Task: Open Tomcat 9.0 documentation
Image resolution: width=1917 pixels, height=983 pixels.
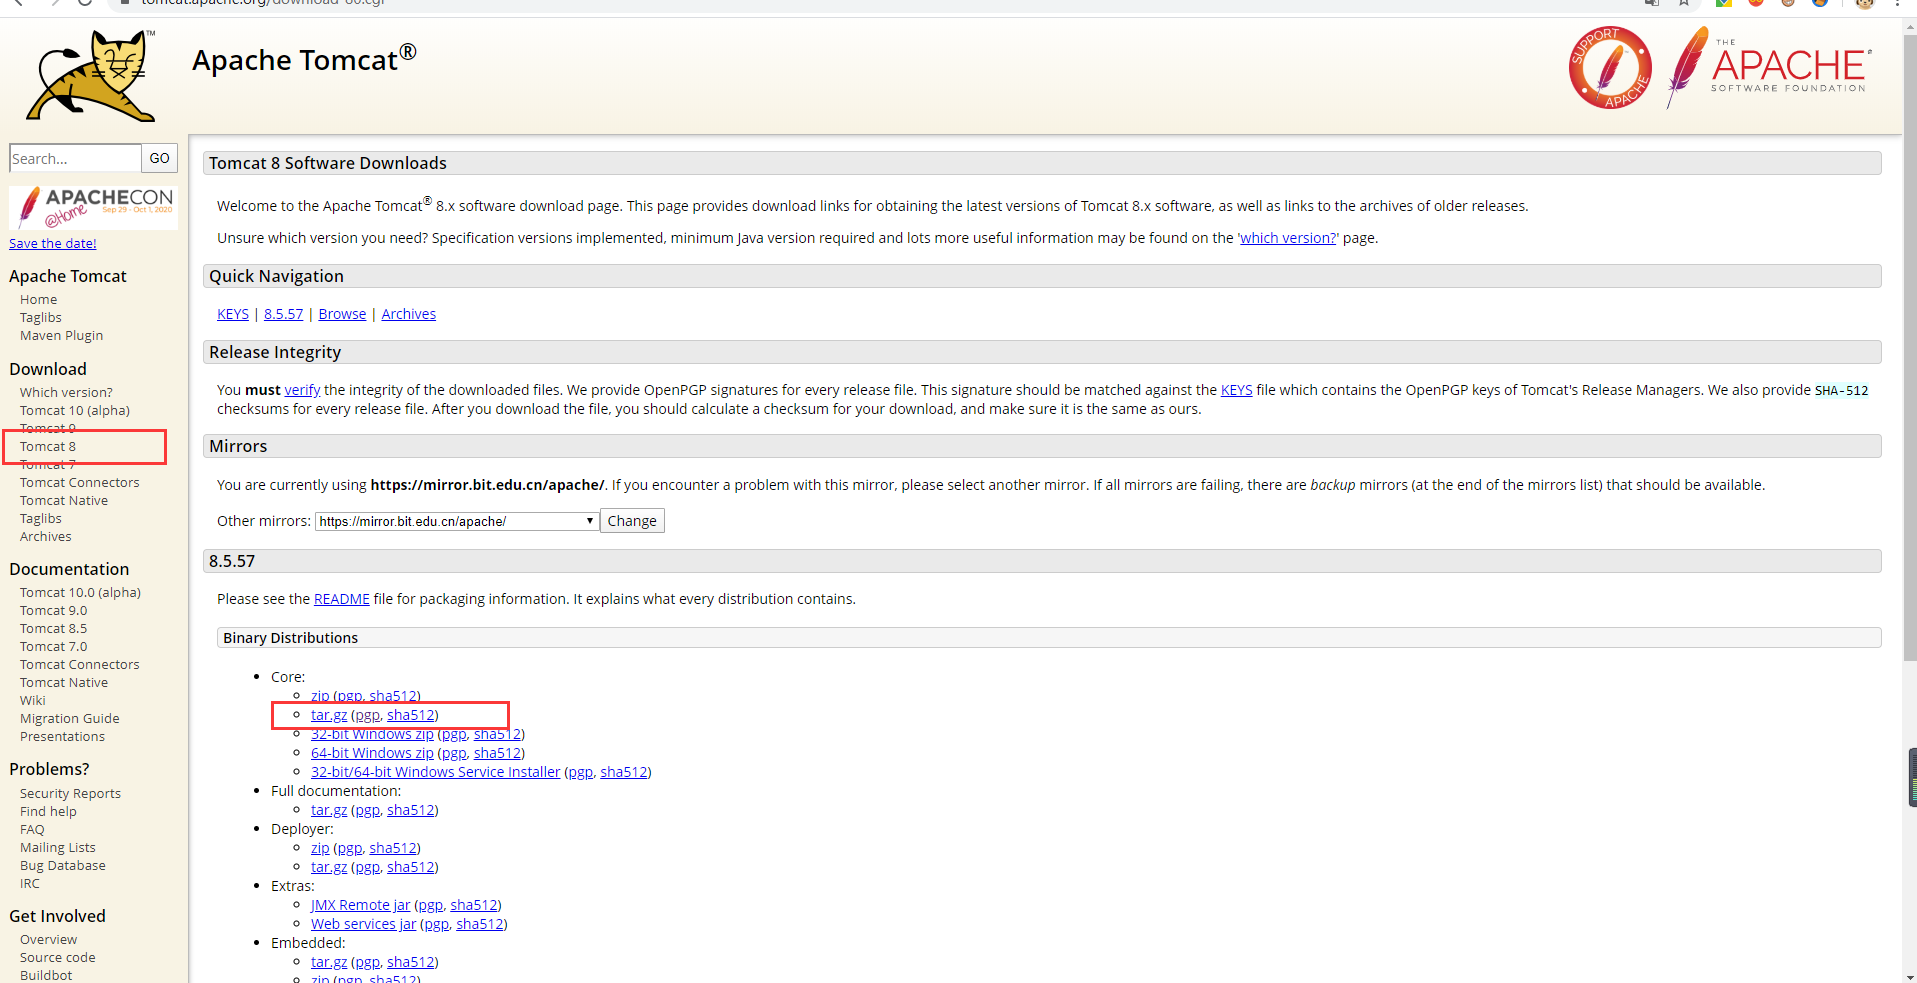Action: [53, 610]
